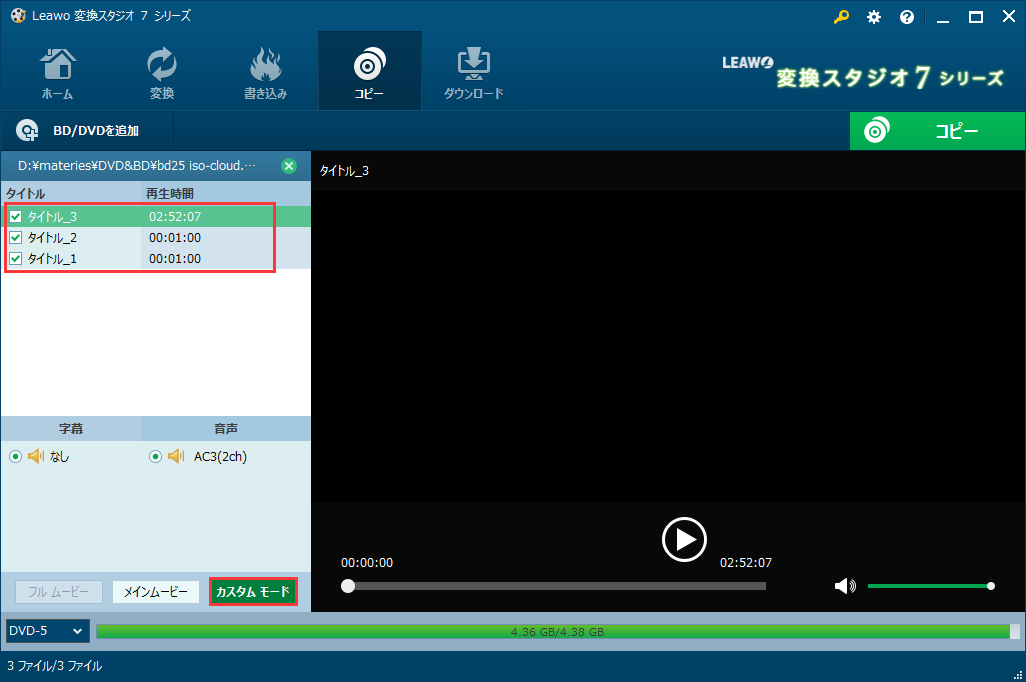Uncheck the タイトル_2 checkbox

tap(16, 237)
